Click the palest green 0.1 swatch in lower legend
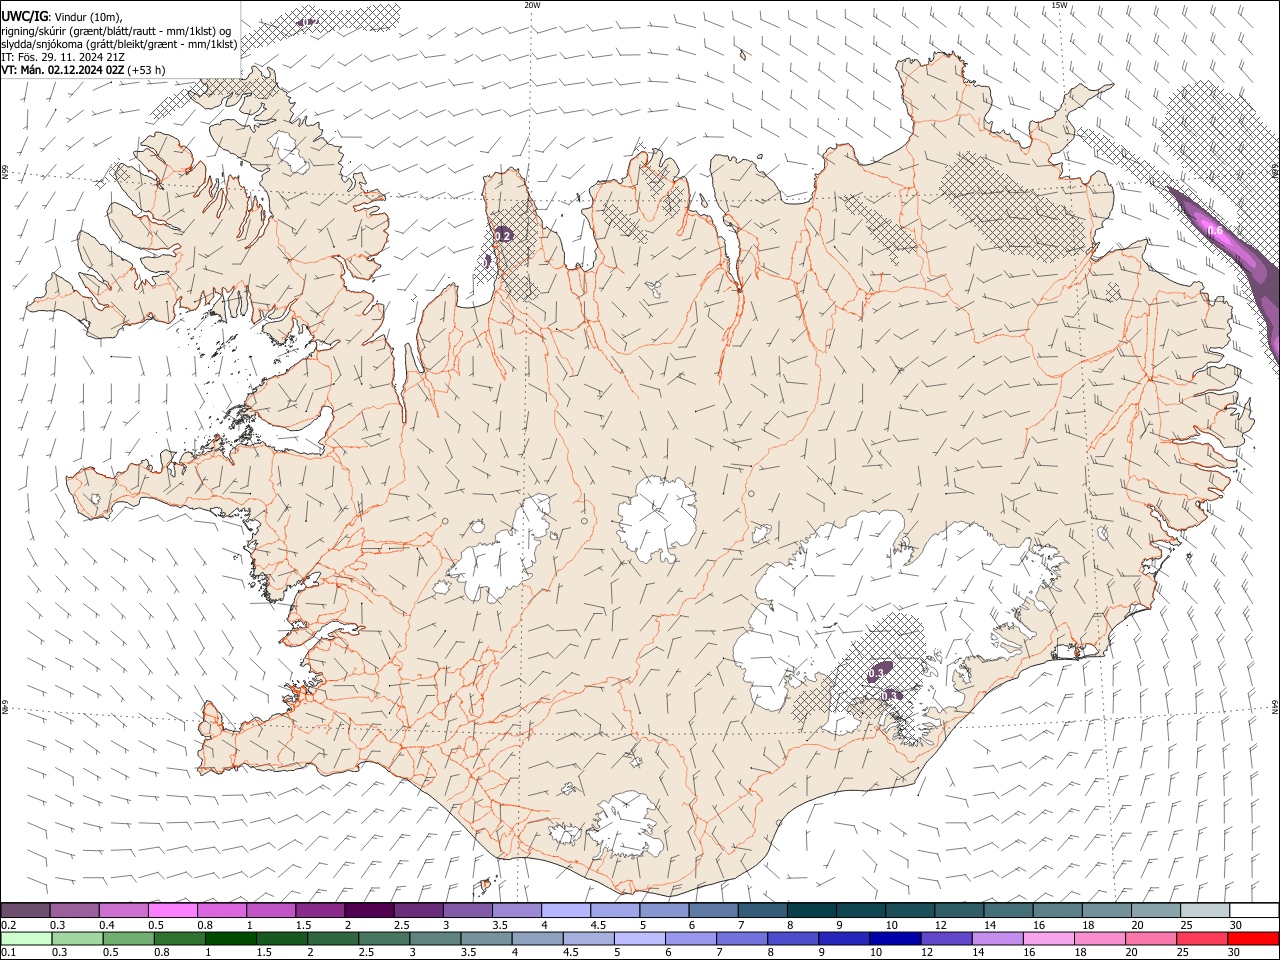 click(27, 938)
